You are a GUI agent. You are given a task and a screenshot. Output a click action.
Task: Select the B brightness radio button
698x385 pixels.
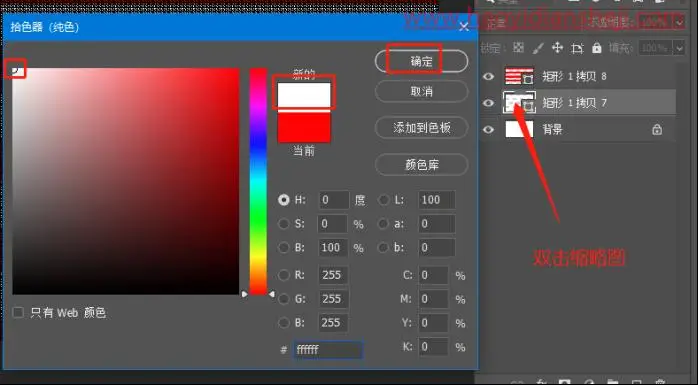pos(284,247)
